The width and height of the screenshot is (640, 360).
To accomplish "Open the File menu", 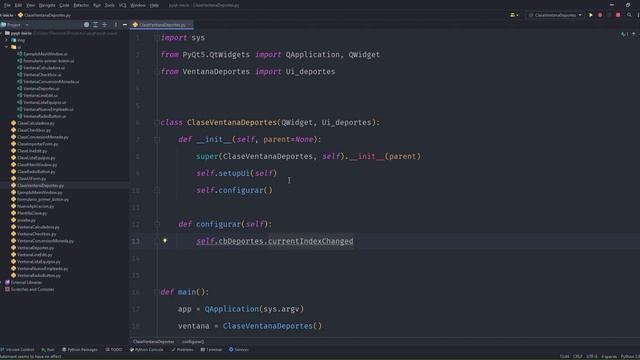I will pos(7,5).
